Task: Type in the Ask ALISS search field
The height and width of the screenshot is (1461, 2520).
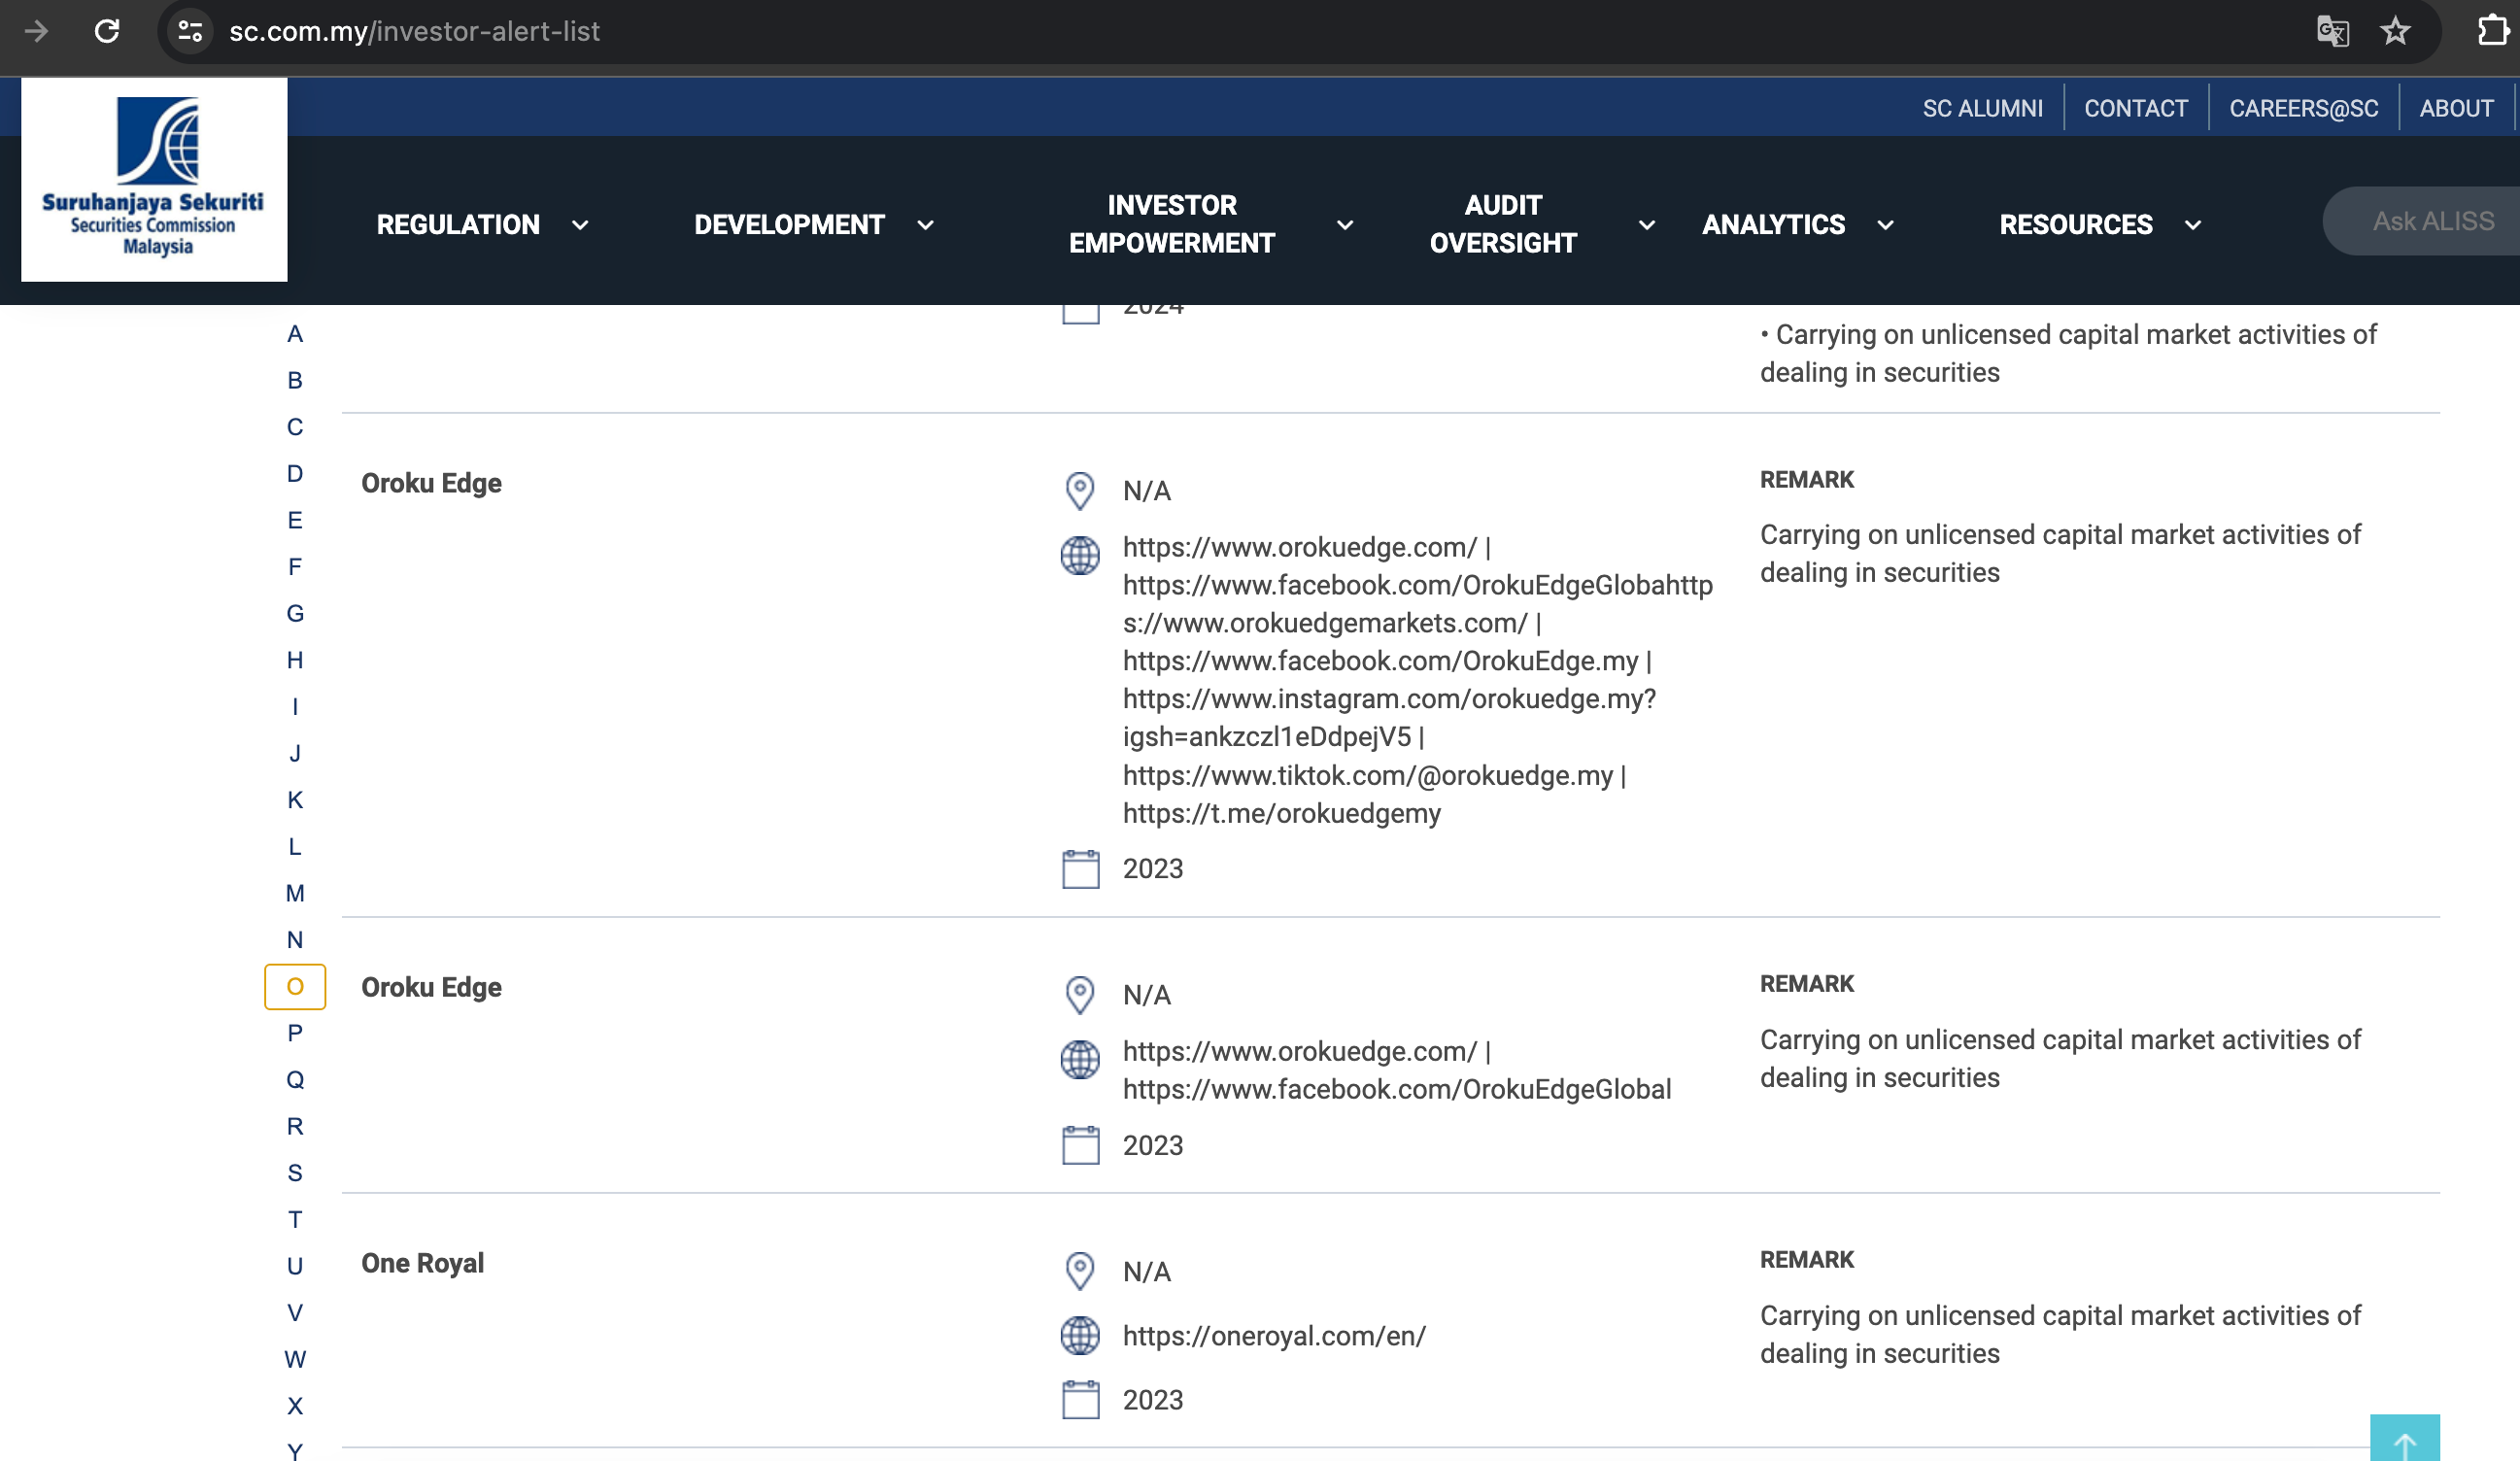Action: (x=2432, y=221)
